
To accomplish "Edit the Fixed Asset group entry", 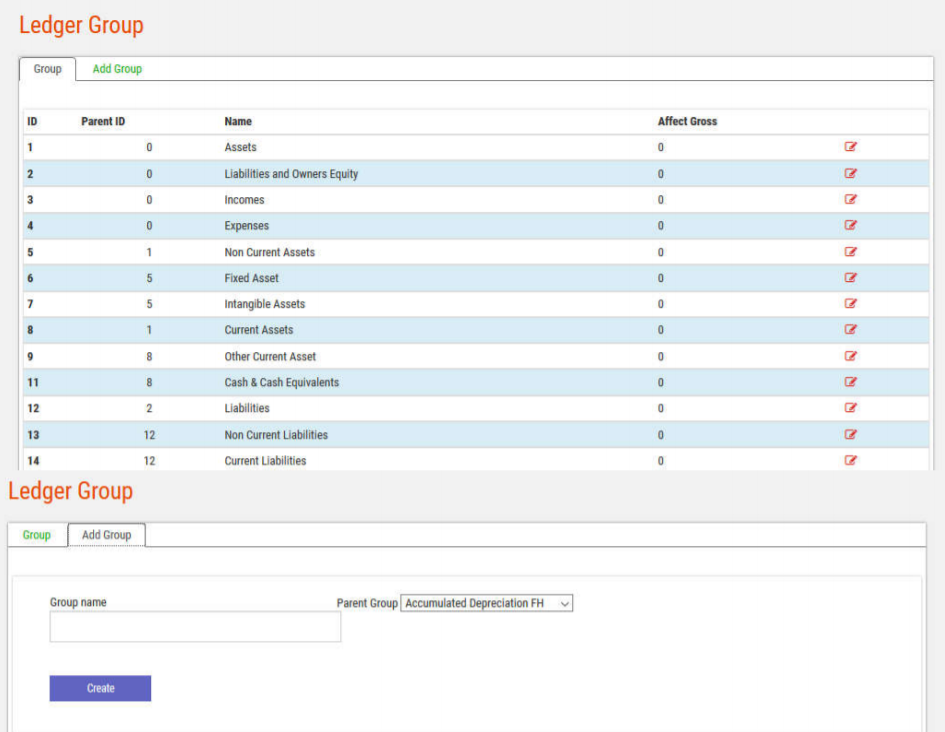I will 851,278.
